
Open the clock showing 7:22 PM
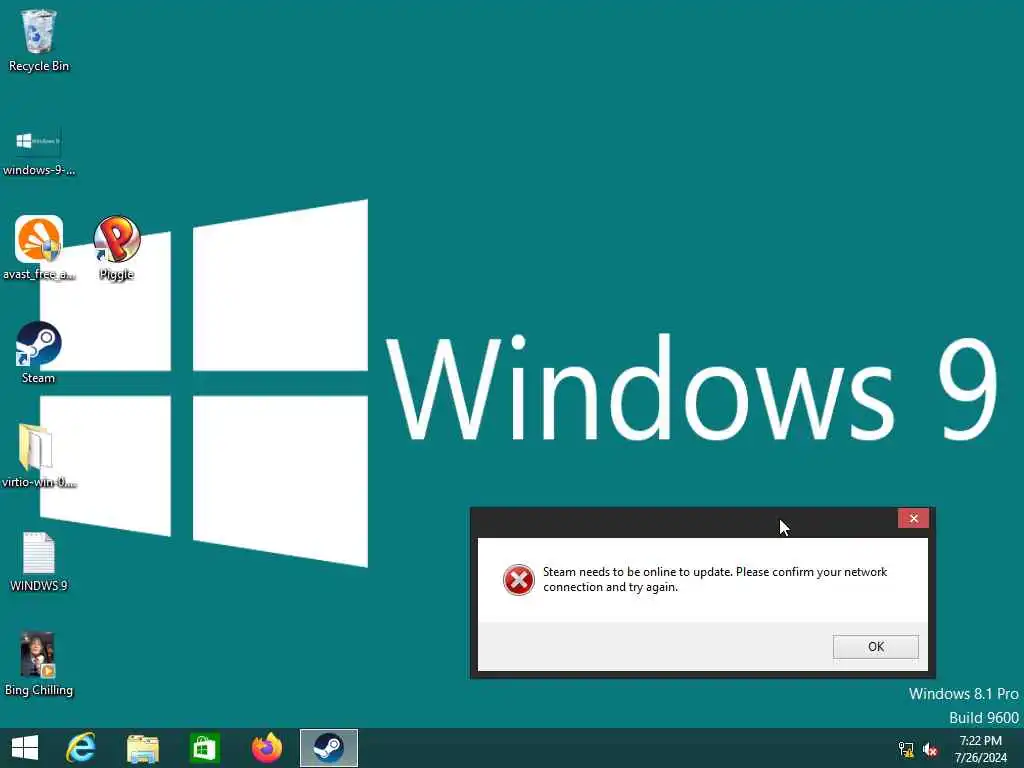click(980, 749)
